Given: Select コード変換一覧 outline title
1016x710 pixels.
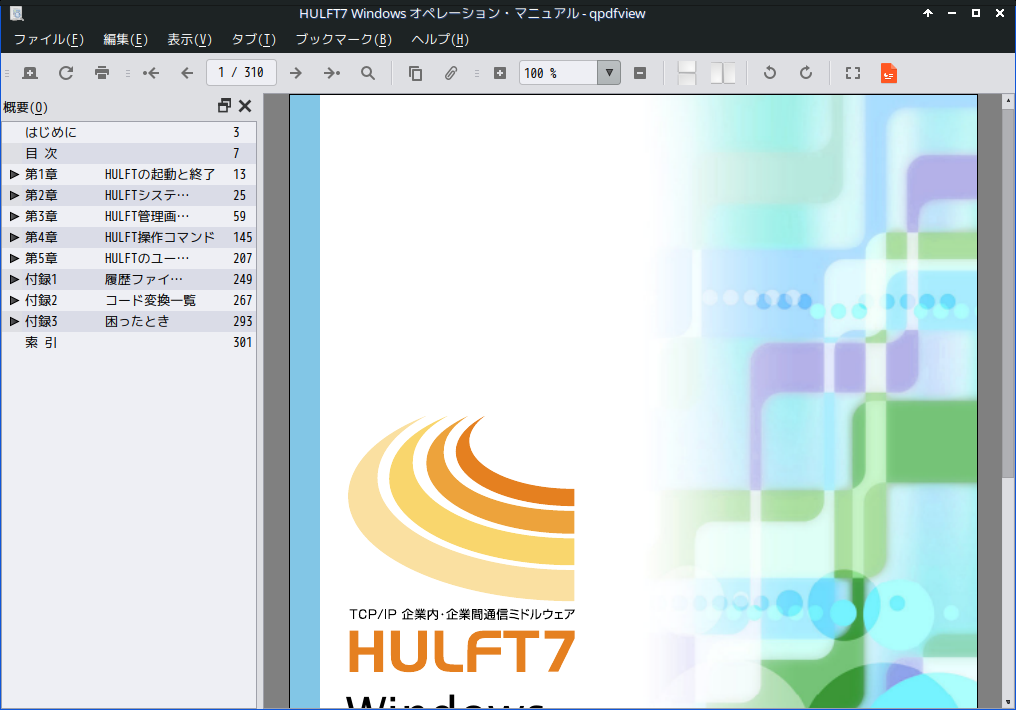Looking at the screenshot, I should [x=150, y=300].
